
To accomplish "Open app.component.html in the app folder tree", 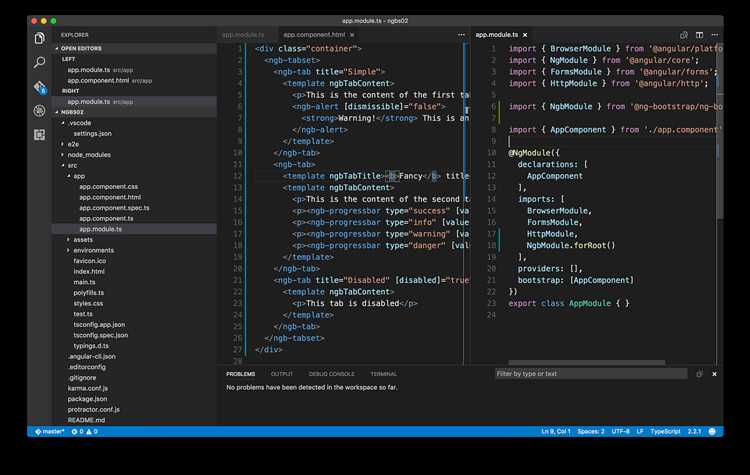I will click(x=110, y=197).
